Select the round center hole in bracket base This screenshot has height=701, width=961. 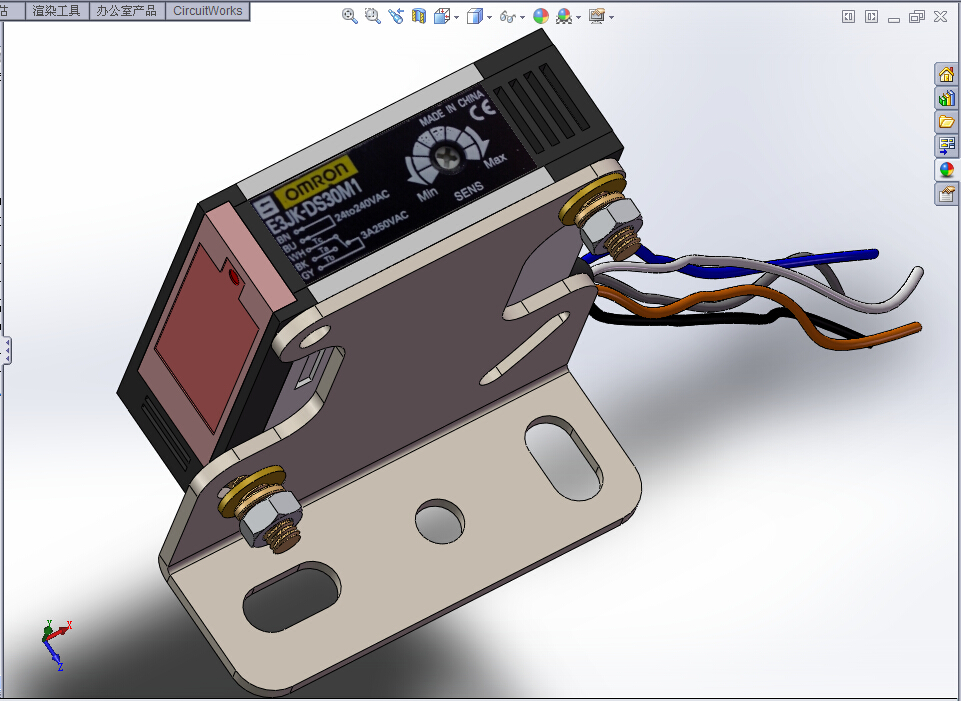pos(439,521)
